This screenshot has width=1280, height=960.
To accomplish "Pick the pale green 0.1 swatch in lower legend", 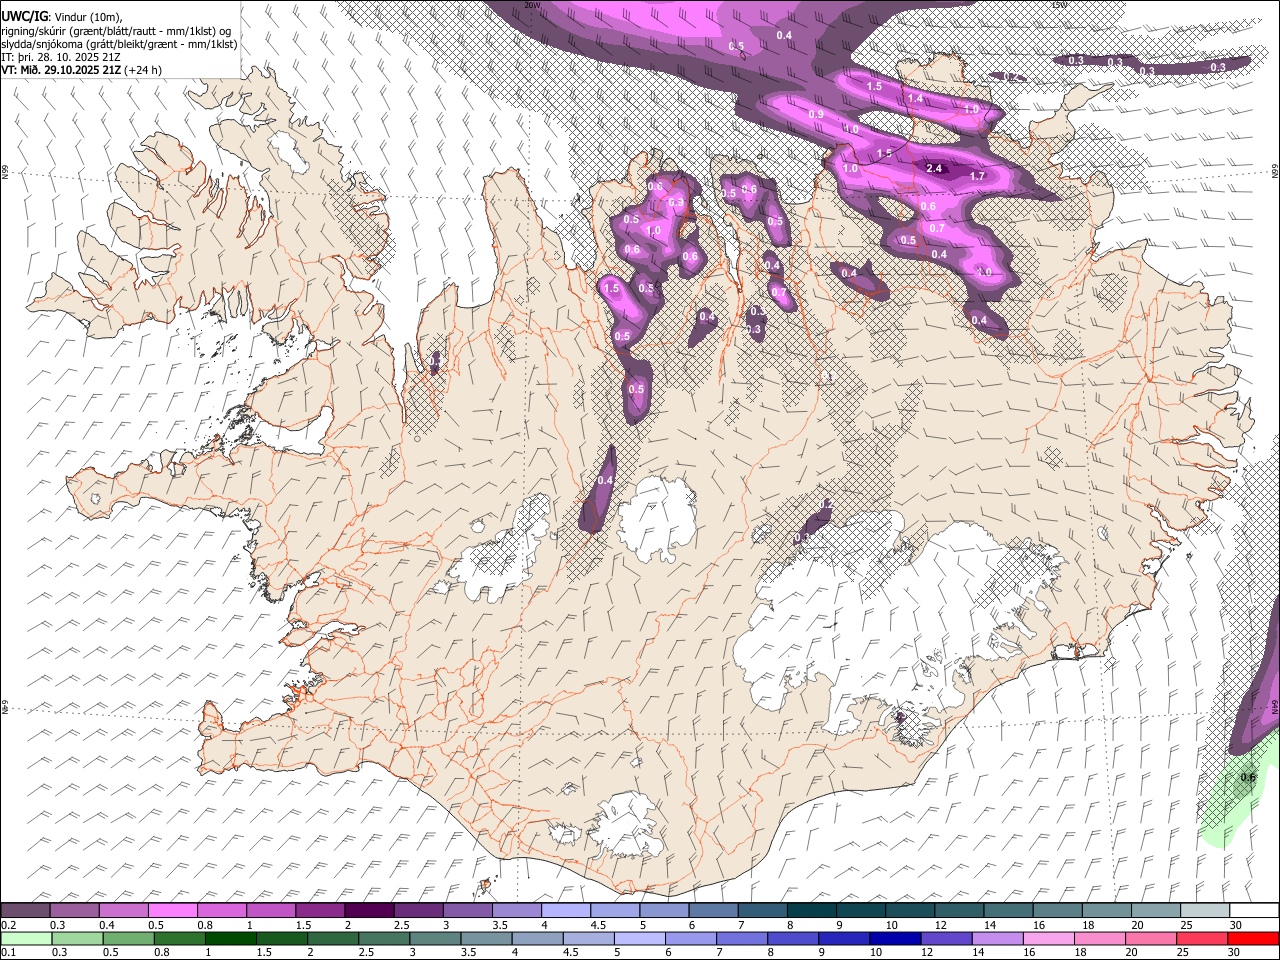I will tap(25, 939).
